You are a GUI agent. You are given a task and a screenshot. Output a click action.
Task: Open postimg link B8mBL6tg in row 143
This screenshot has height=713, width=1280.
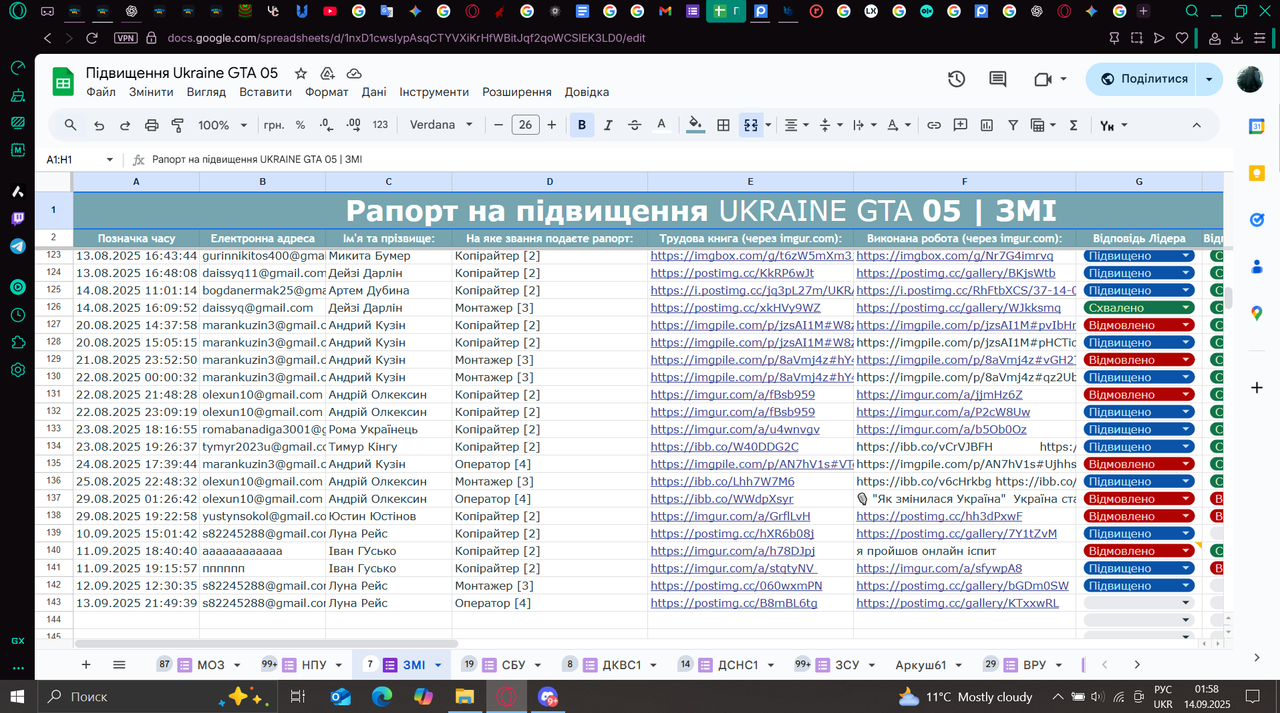(734, 603)
